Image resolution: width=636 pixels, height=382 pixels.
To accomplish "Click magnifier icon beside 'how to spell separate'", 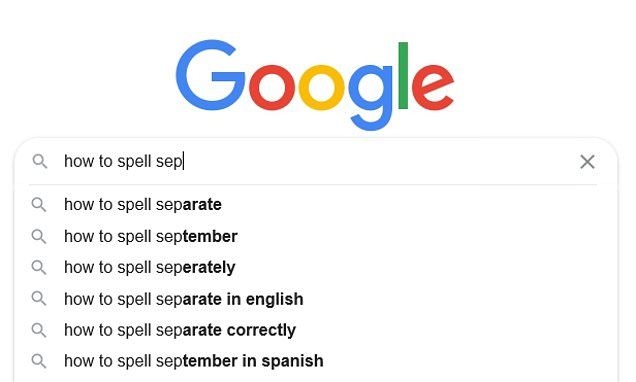I will [39, 204].
